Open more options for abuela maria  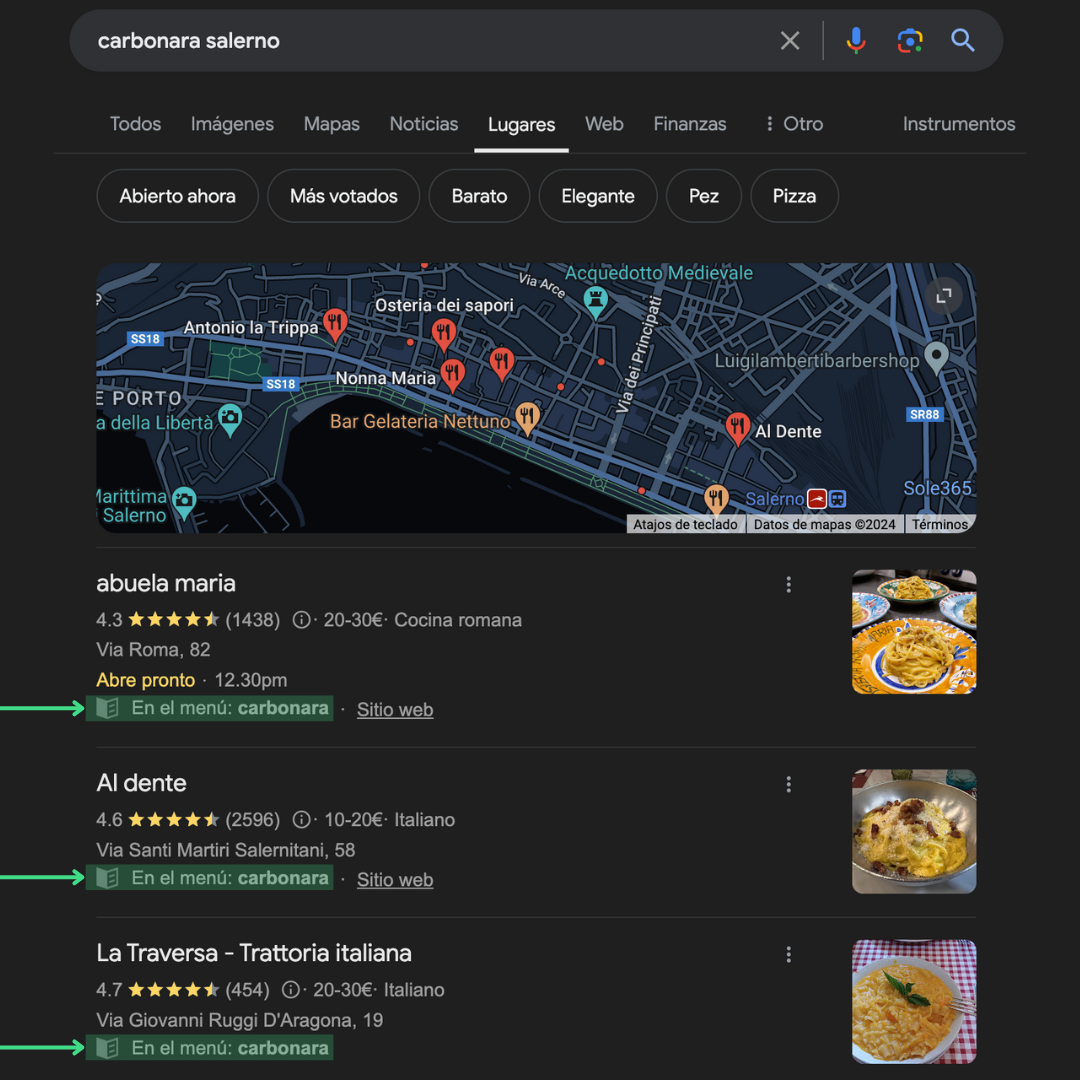click(x=788, y=585)
